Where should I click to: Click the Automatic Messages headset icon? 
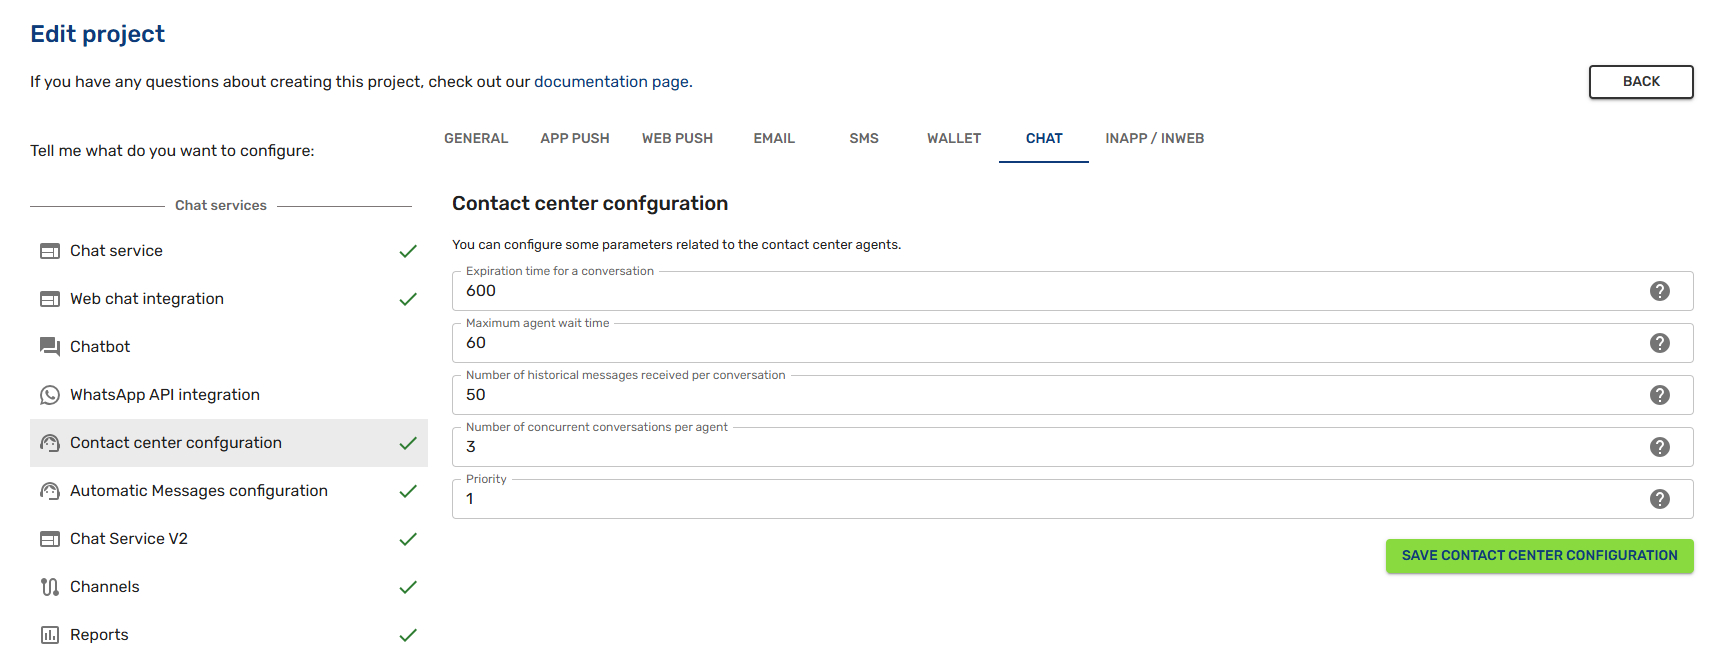click(50, 491)
